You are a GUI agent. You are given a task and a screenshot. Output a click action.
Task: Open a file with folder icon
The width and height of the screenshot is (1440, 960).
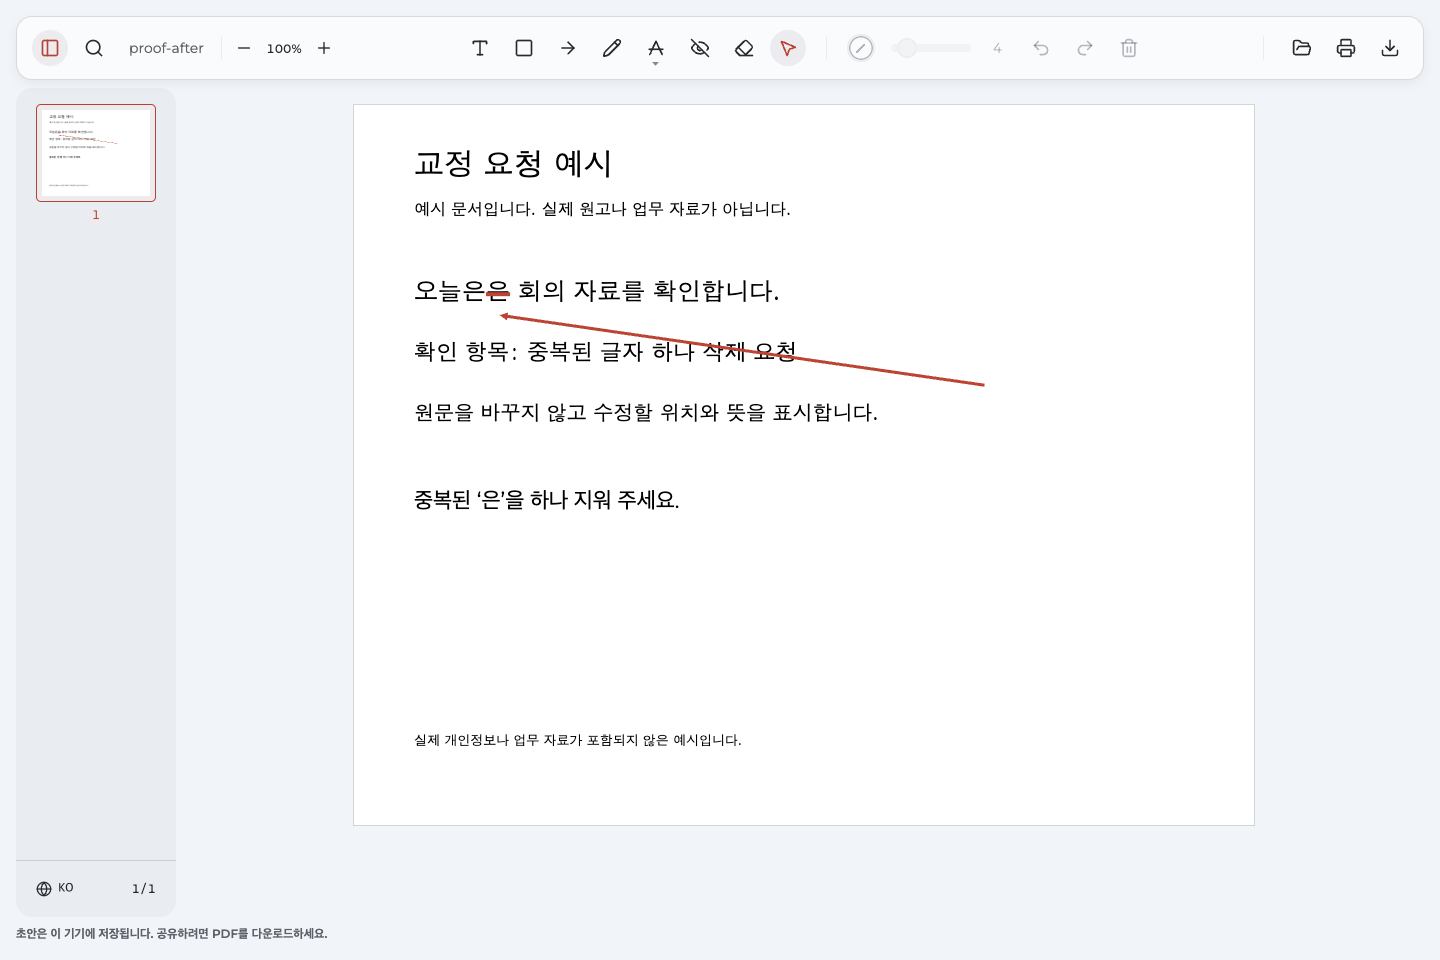point(1302,48)
